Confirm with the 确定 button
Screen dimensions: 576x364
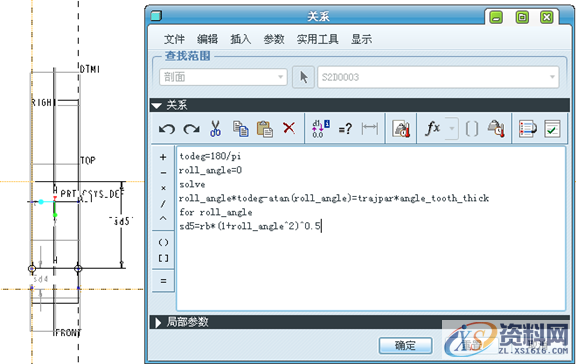click(x=405, y=345)
